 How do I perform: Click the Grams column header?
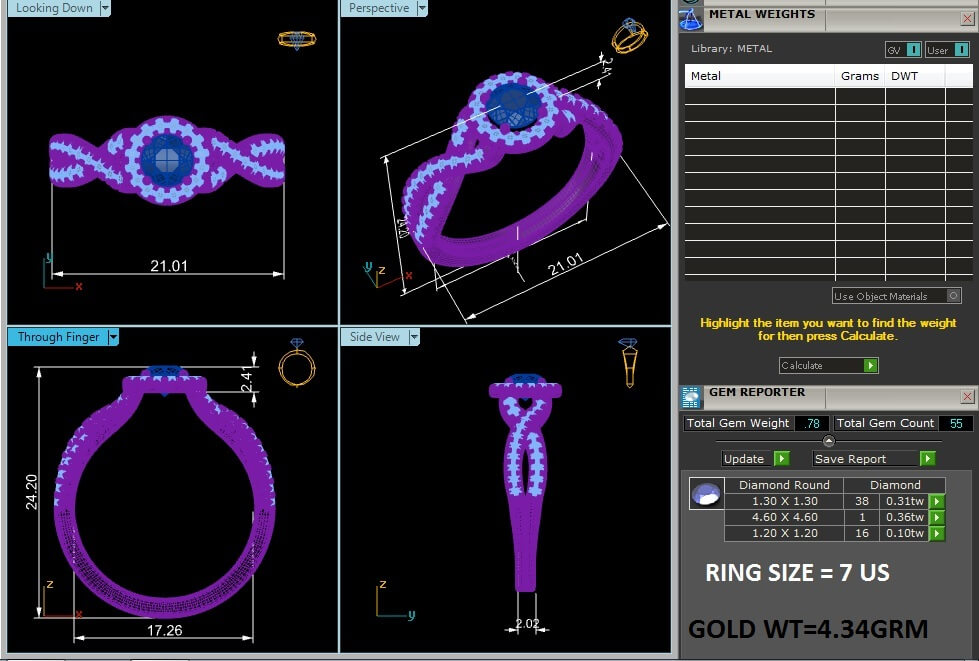860,76
